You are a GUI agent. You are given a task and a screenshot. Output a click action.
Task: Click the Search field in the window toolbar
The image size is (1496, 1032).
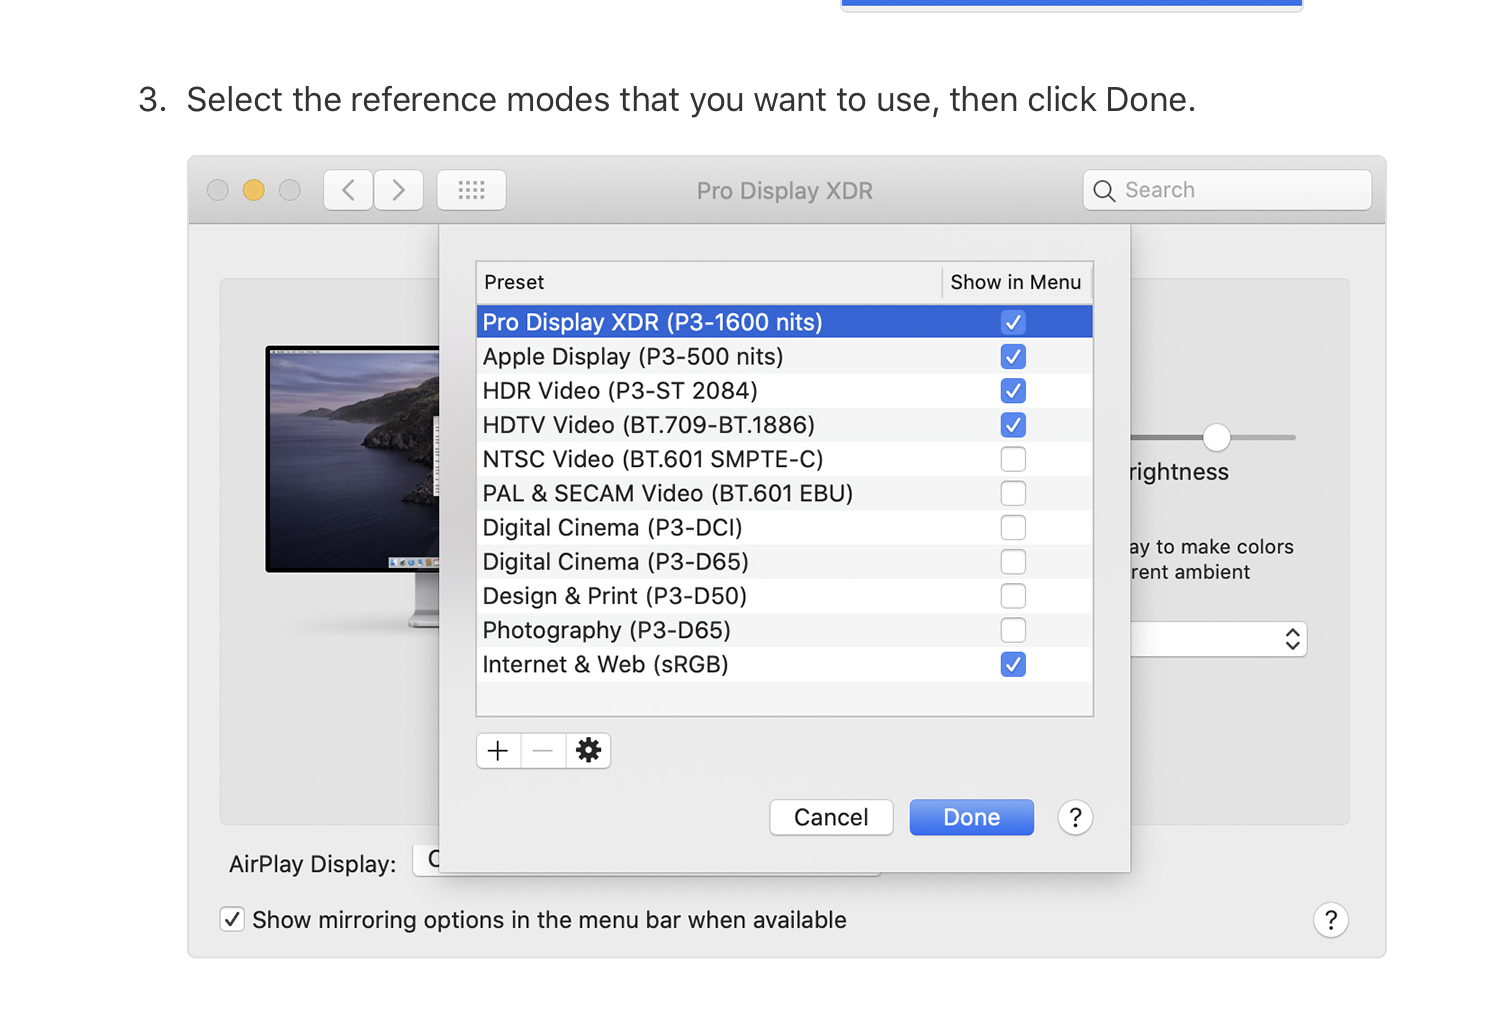[x=1227, y=190]
